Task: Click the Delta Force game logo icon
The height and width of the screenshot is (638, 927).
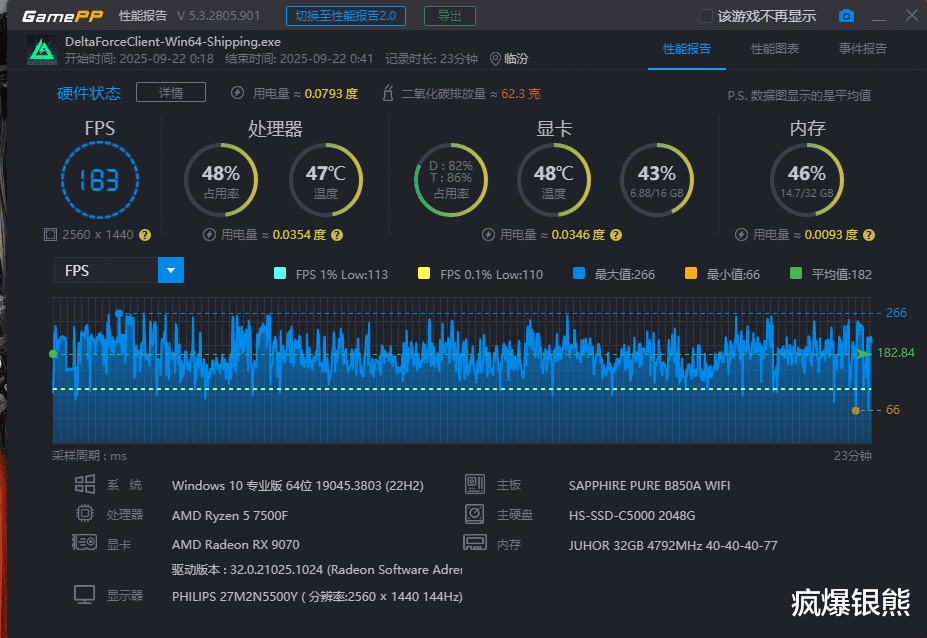Action: click(42, 50)
